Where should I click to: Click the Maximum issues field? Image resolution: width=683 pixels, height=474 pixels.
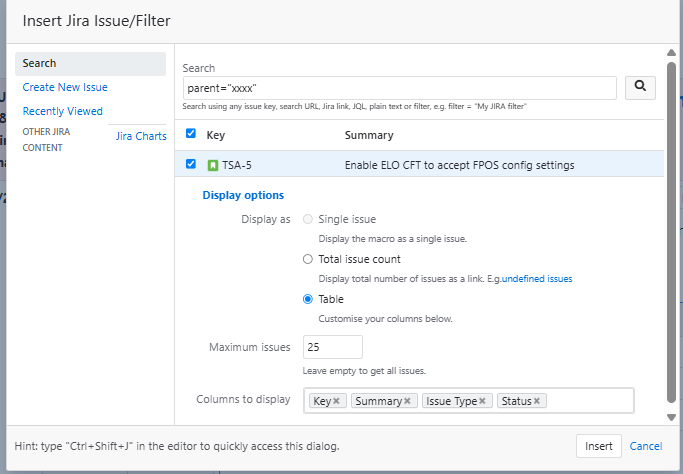tap(333, 347)
